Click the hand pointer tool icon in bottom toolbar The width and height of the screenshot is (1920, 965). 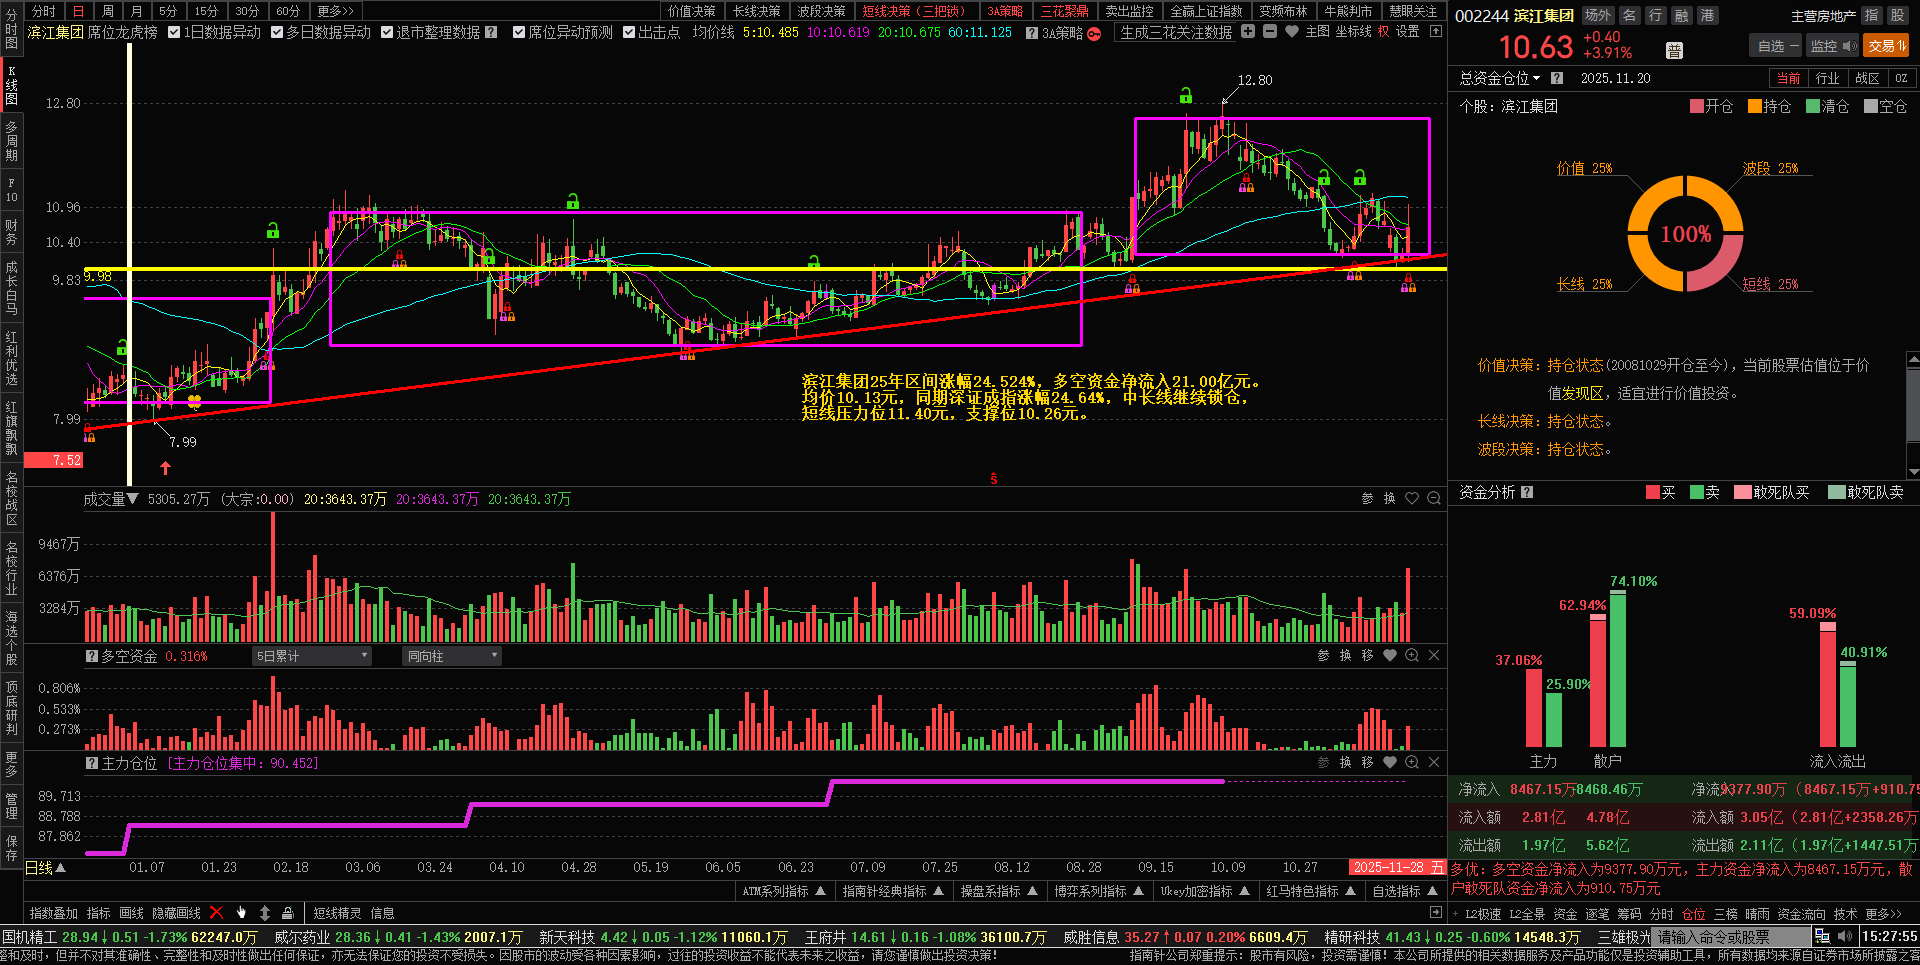[x=241, y=912]
